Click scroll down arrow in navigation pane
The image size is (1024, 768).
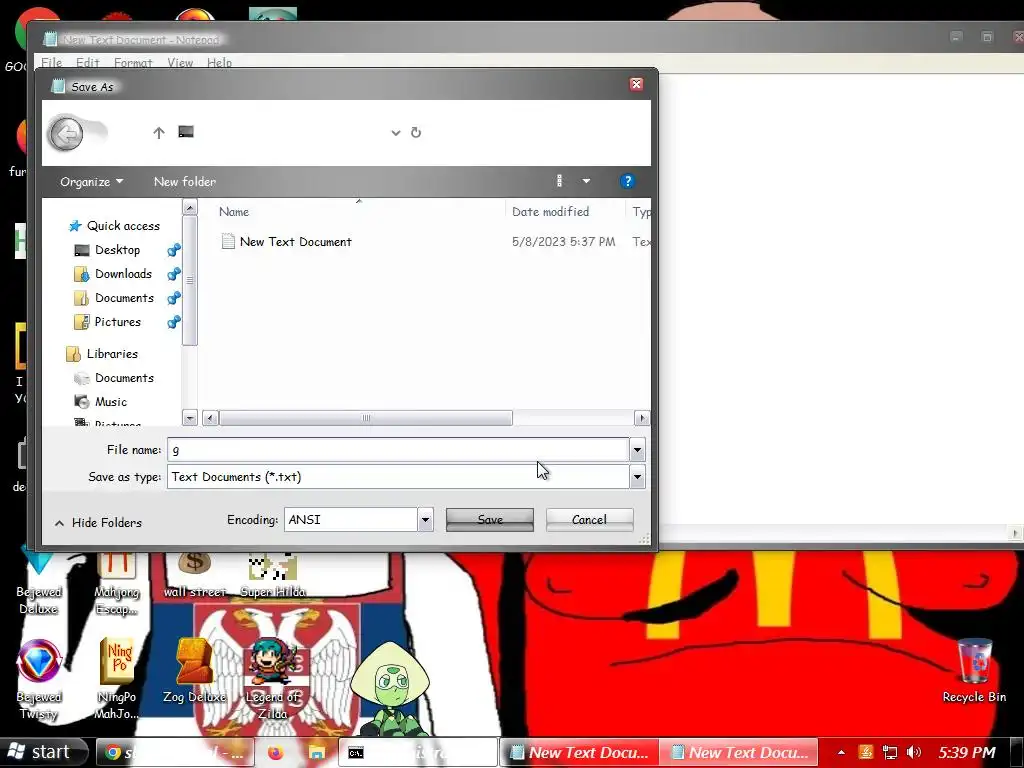click(x=189, y=418)
